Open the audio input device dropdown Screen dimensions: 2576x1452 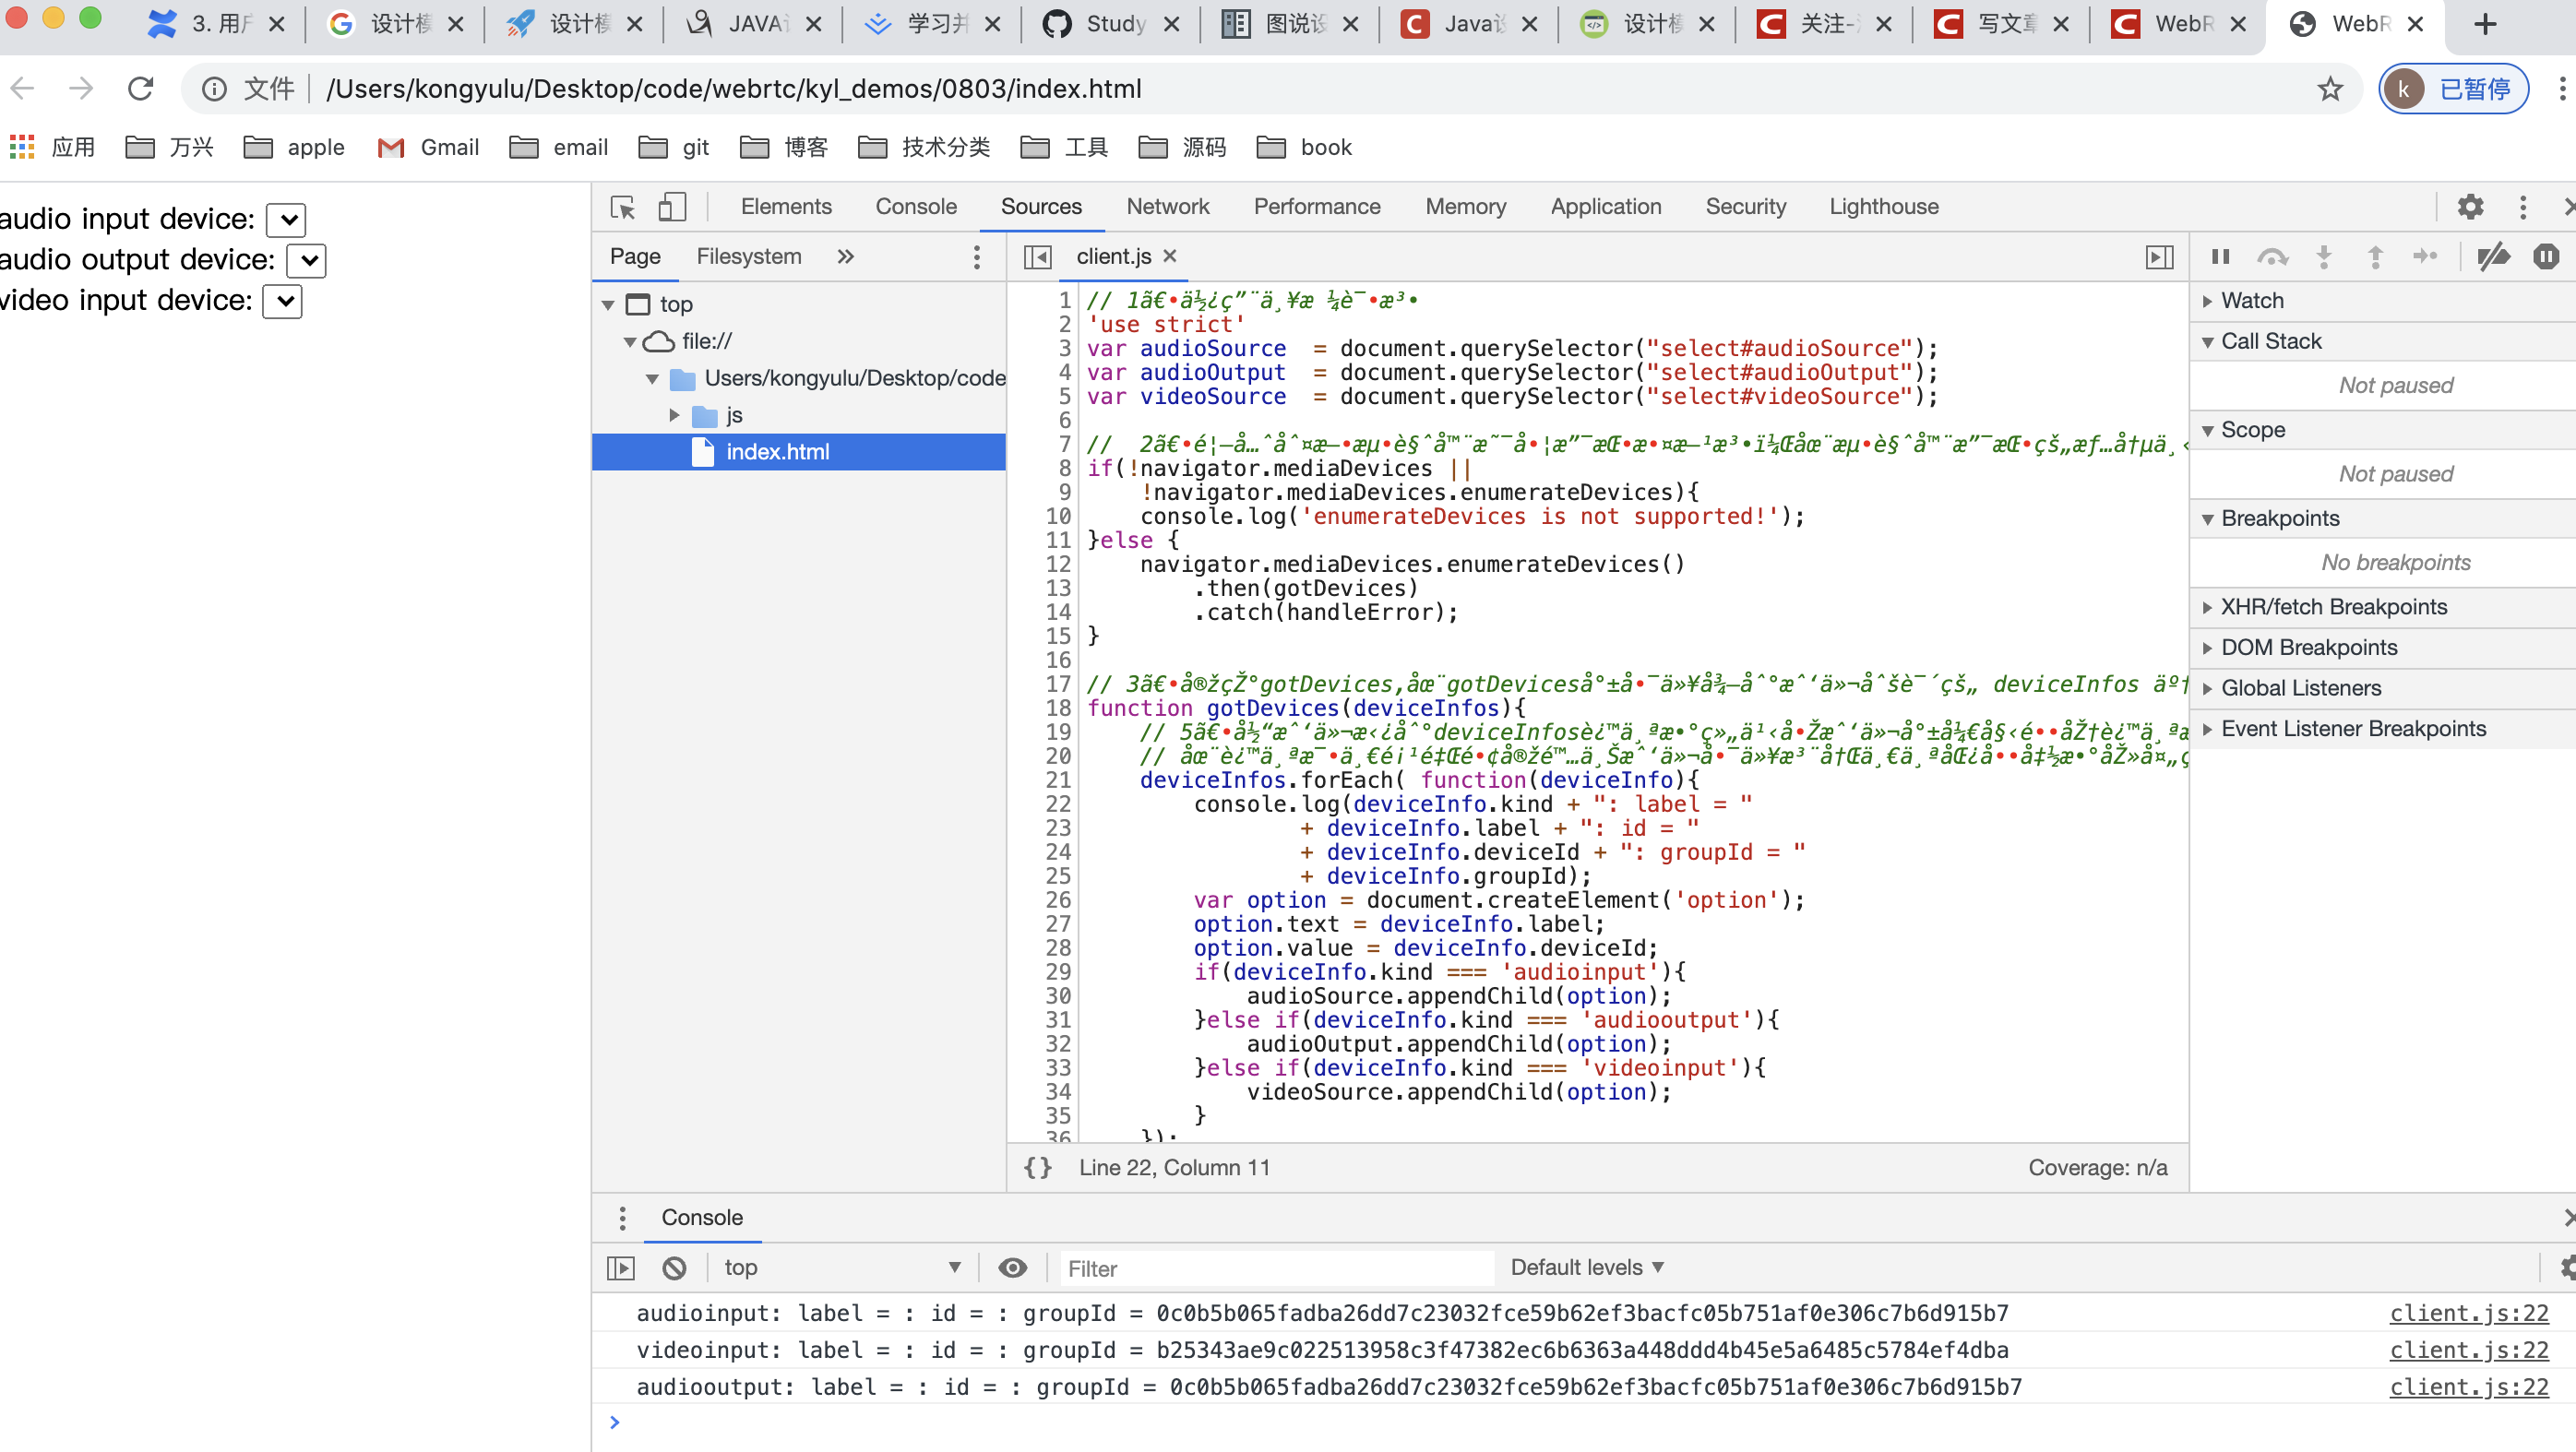(x=287, y=220)
